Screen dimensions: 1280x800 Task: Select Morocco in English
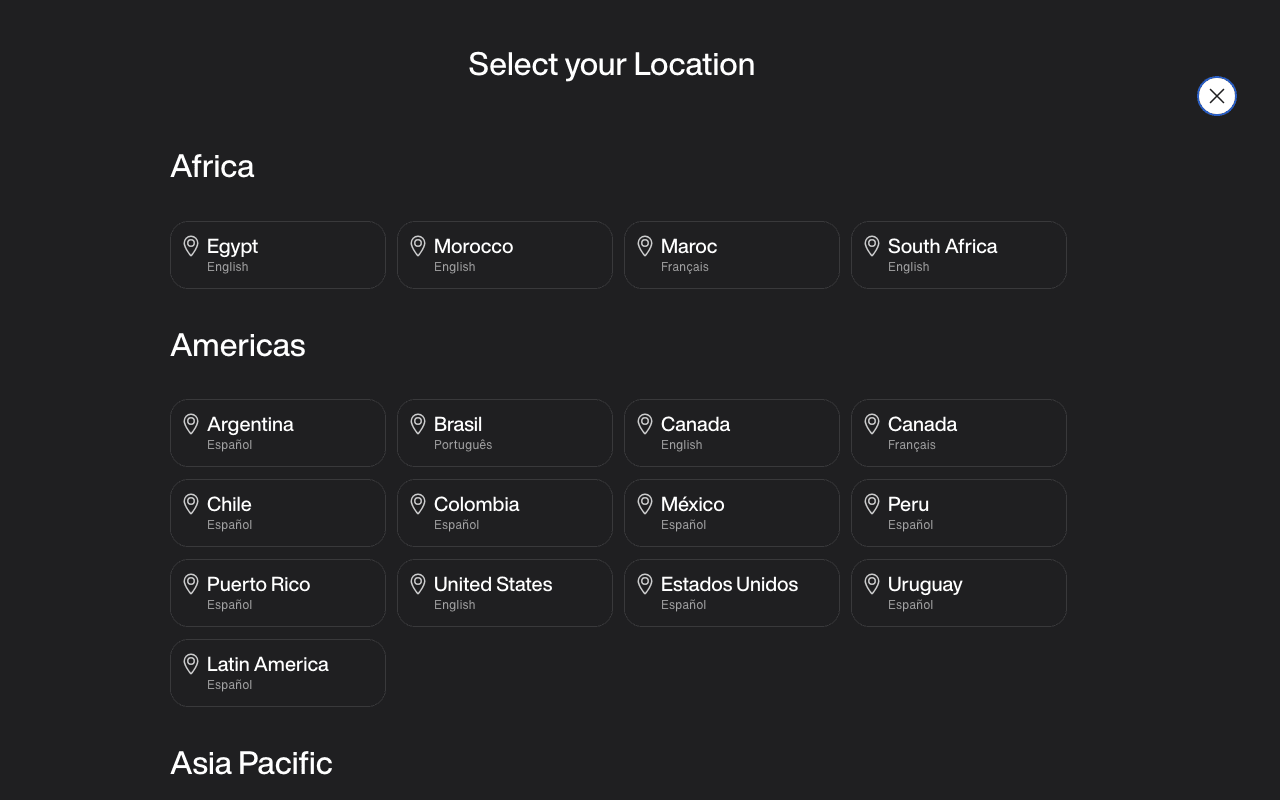click(504, 255)
